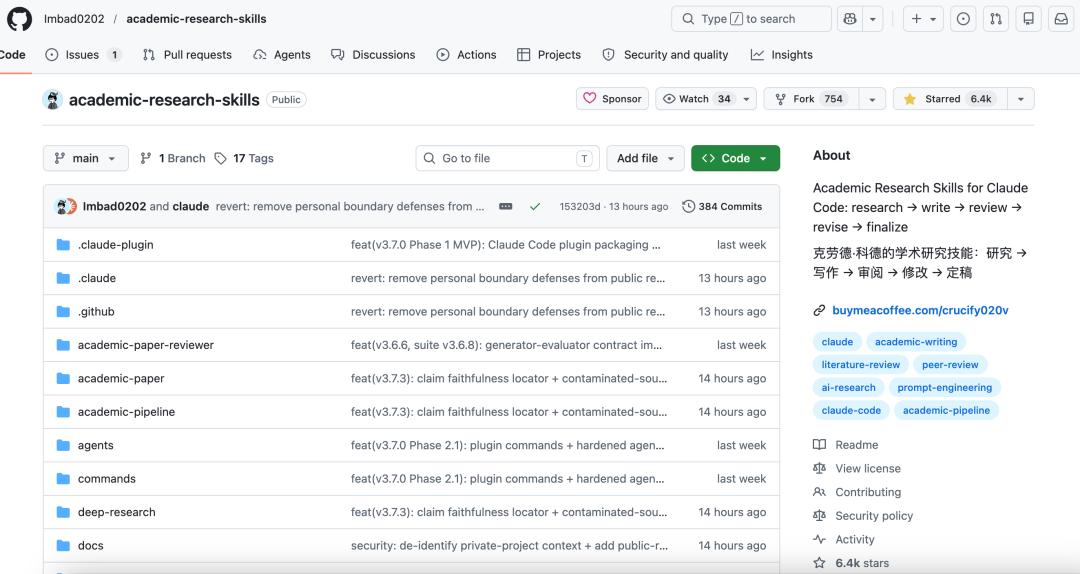Select the claude-code topic tag
The width and height of the screenshot is (1080, 574).
(x=851, y=410)
